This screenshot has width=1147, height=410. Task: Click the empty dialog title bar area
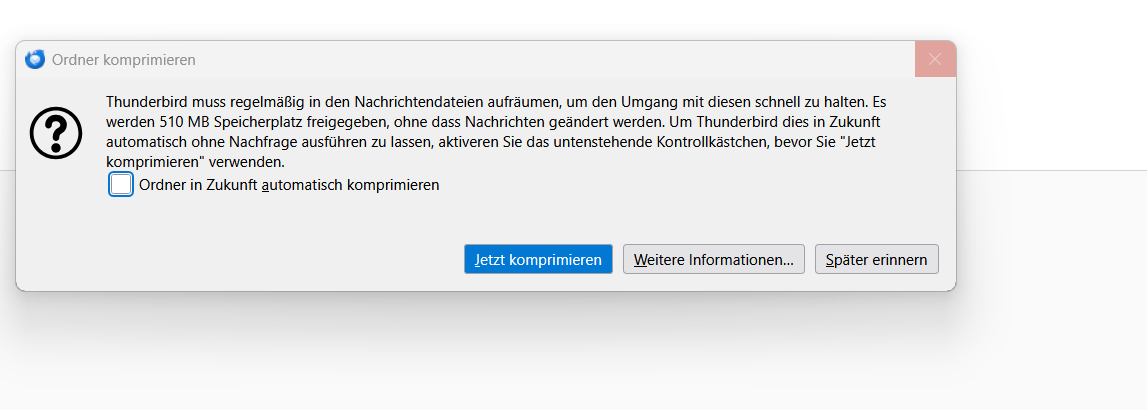click(550, 59)
